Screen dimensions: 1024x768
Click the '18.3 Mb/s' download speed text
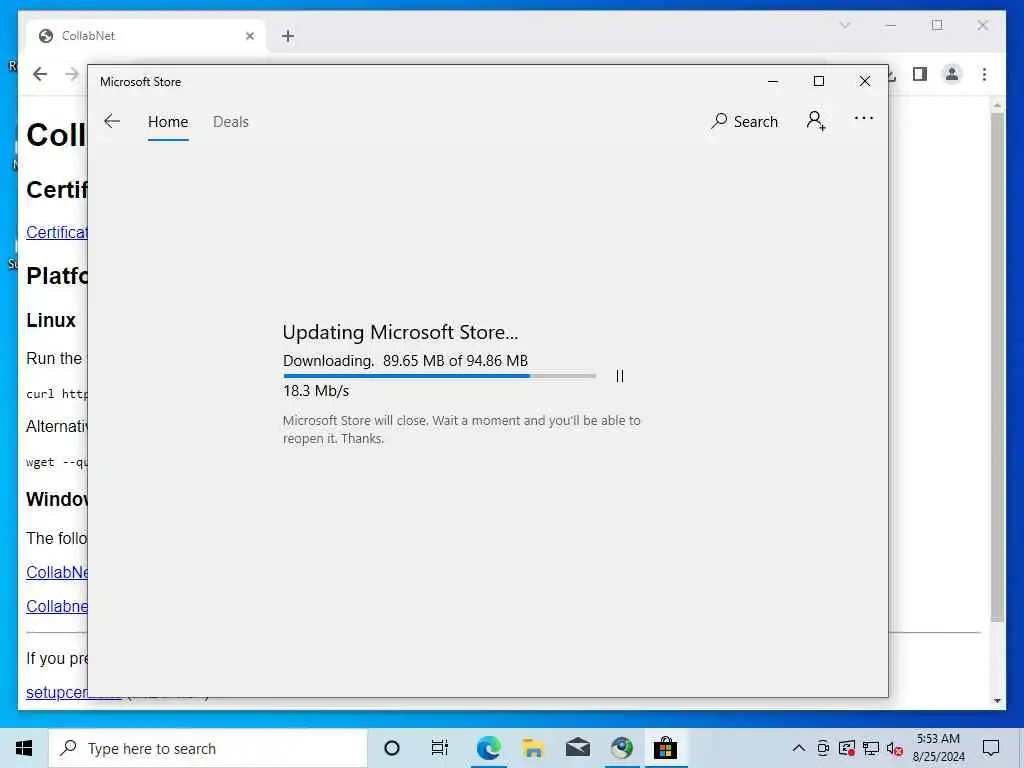pyautogui.click(x=316, y=391)
